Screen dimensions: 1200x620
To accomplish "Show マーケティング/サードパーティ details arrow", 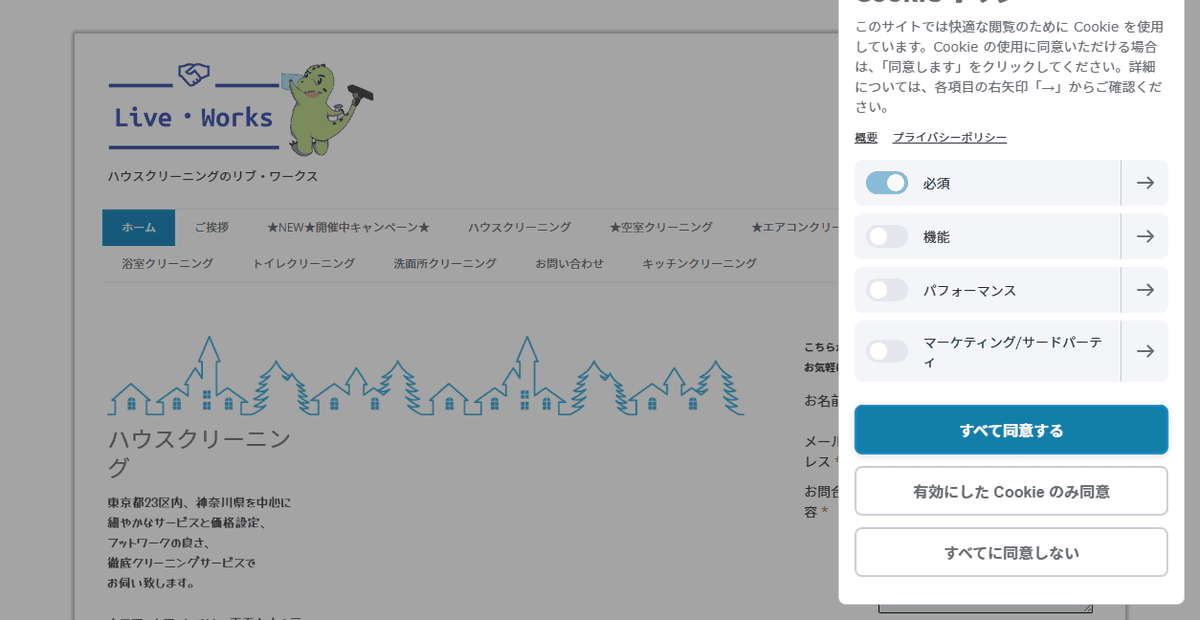I will pyautogui.click(x=1145, y=351).
